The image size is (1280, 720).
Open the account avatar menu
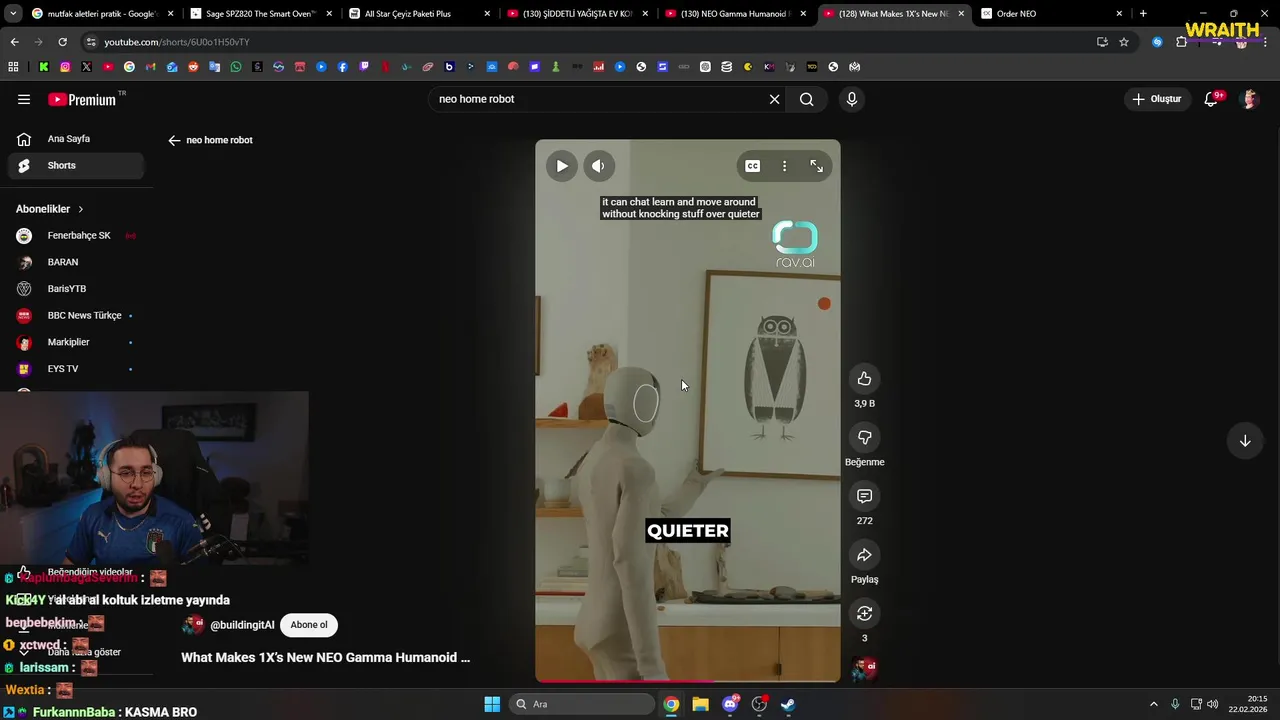pyautogui.click(x=1249, y=99)
